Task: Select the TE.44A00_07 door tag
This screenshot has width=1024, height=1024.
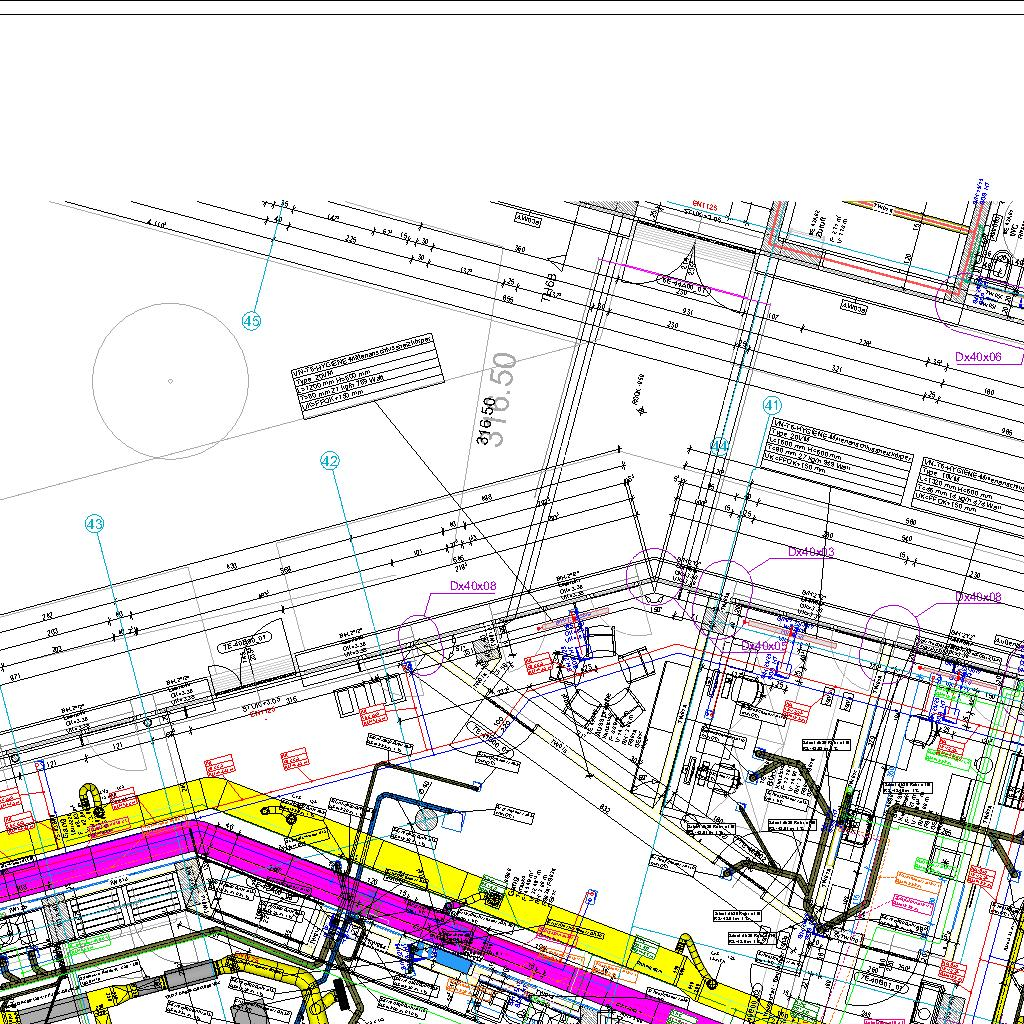Action: click(683, 284)
